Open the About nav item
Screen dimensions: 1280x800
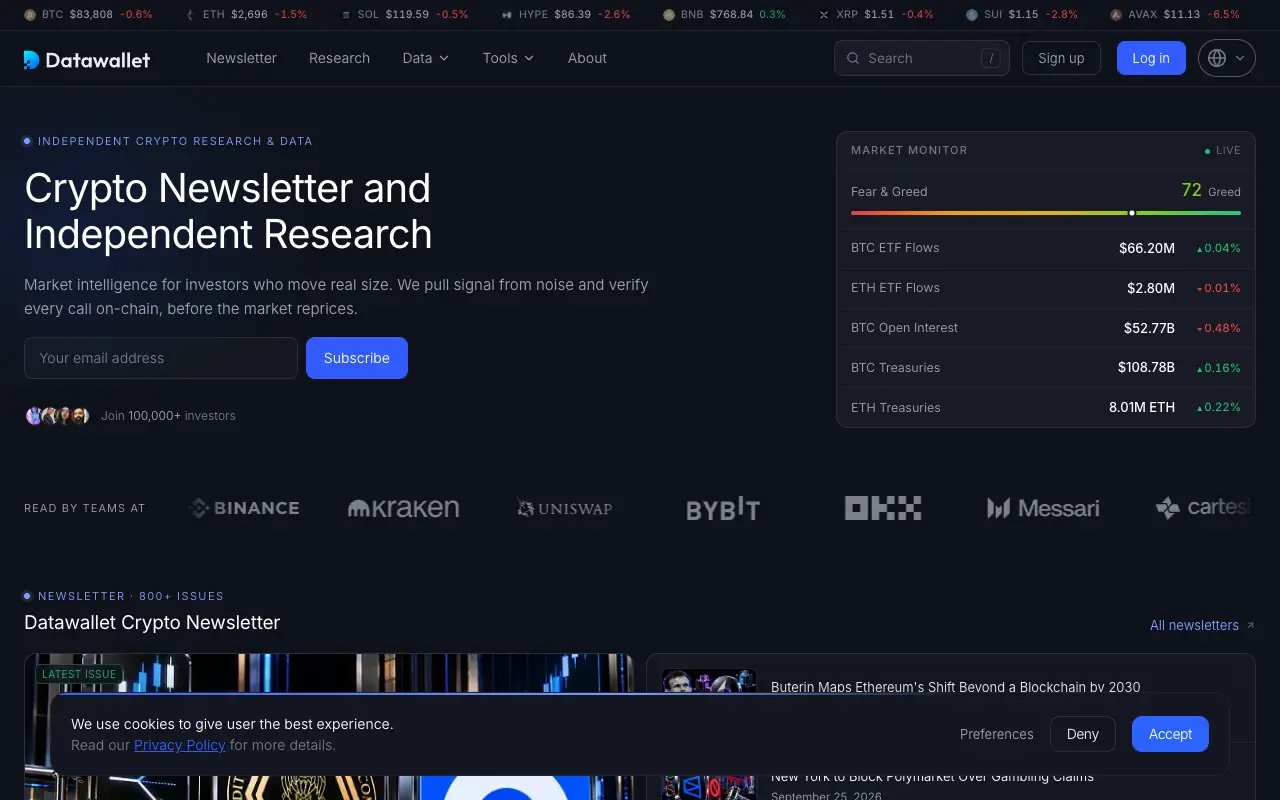[x=587, y=58]
